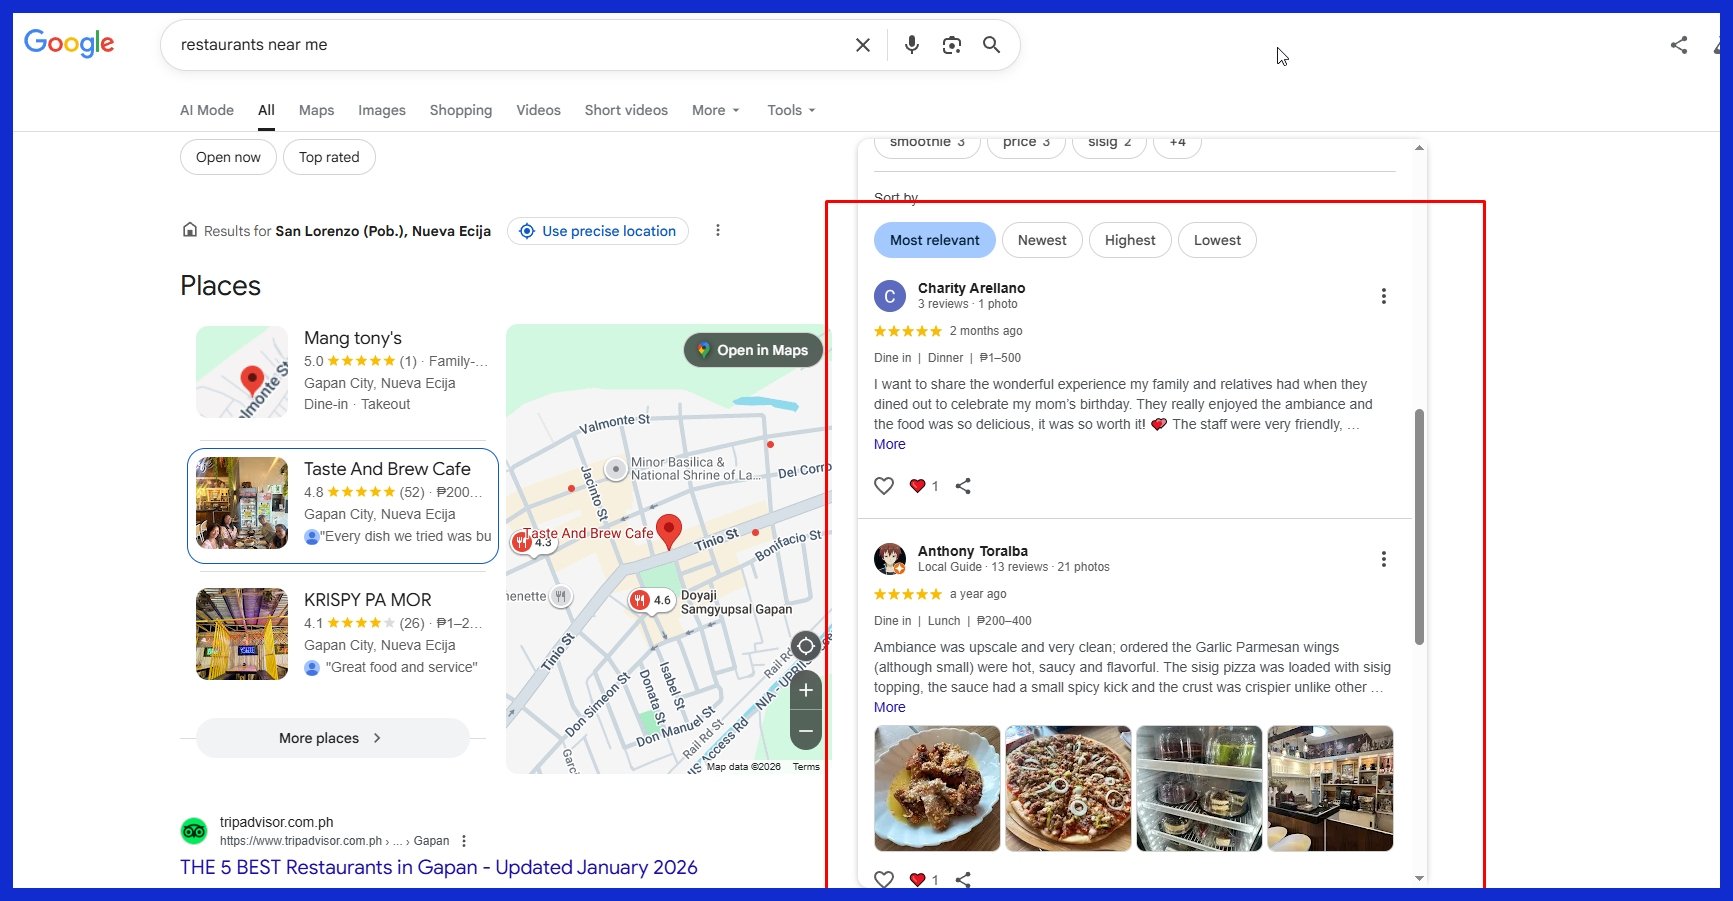Clear the search query with the X icon

tap(862, 44)
